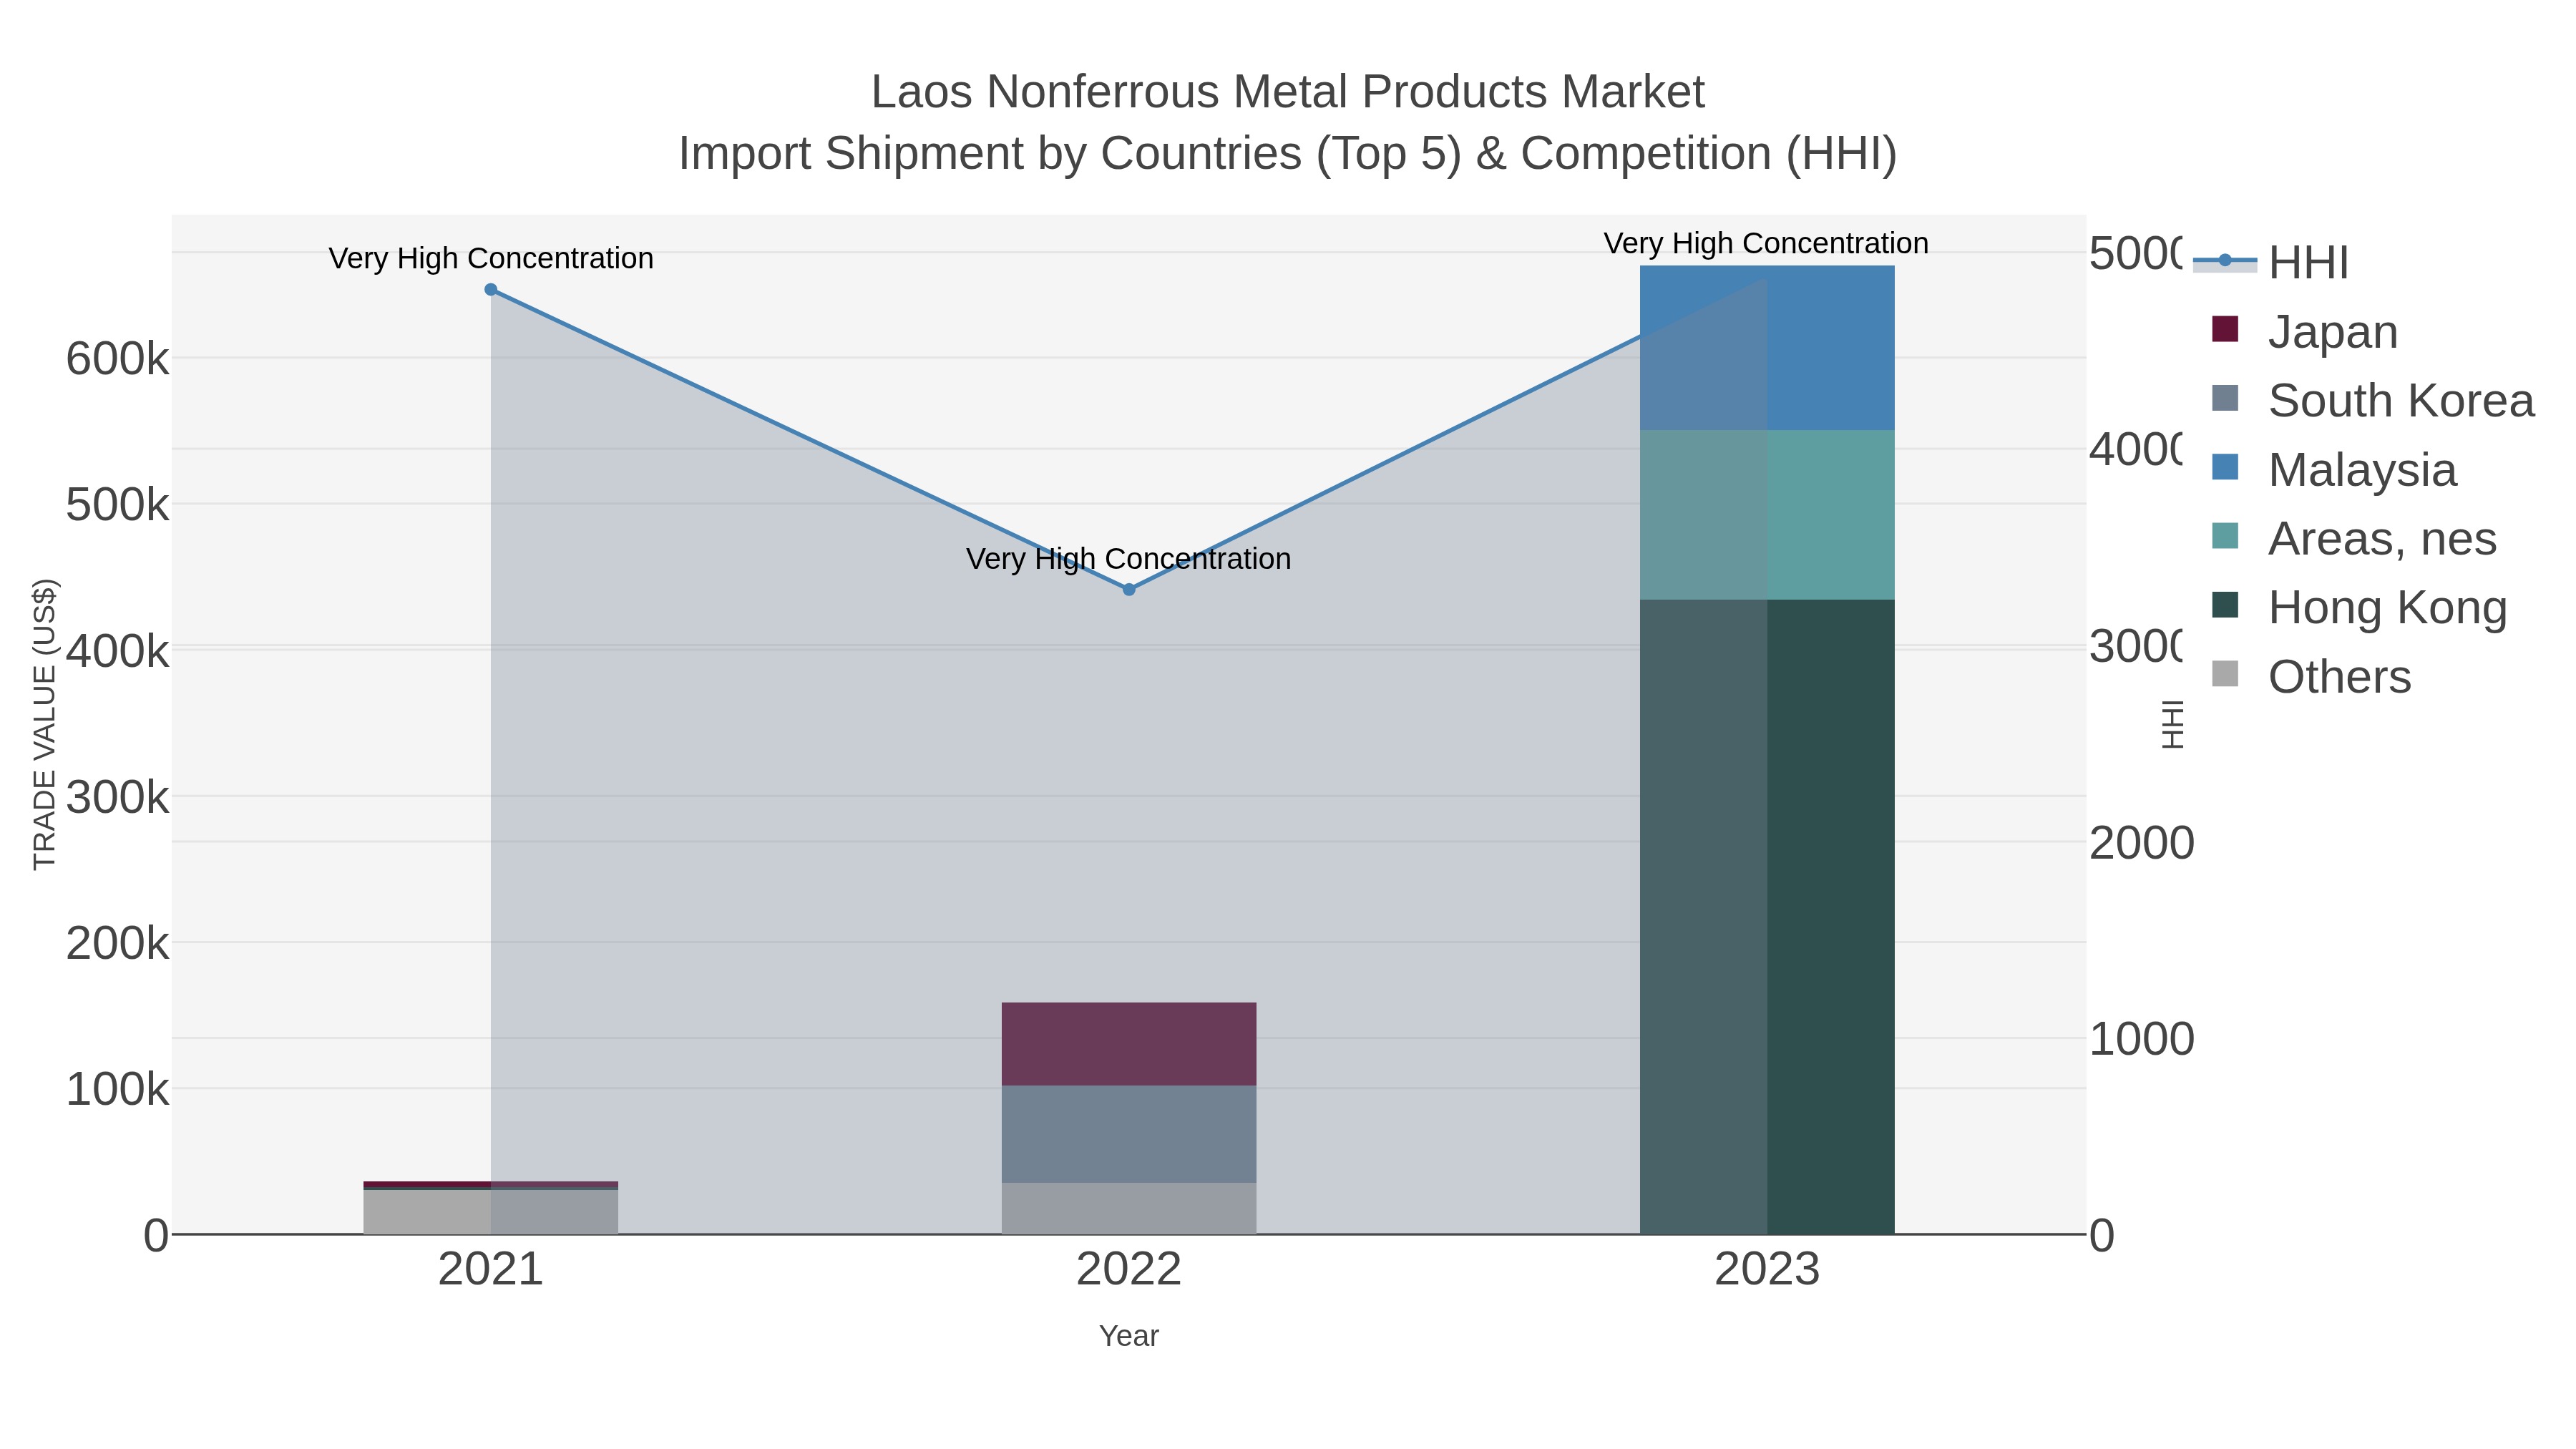Image resolution: width=2576 pixels, height=1449 pixels.
Task: Select the Malaysia bar segment in 2023
Action: pos(1767,348)
